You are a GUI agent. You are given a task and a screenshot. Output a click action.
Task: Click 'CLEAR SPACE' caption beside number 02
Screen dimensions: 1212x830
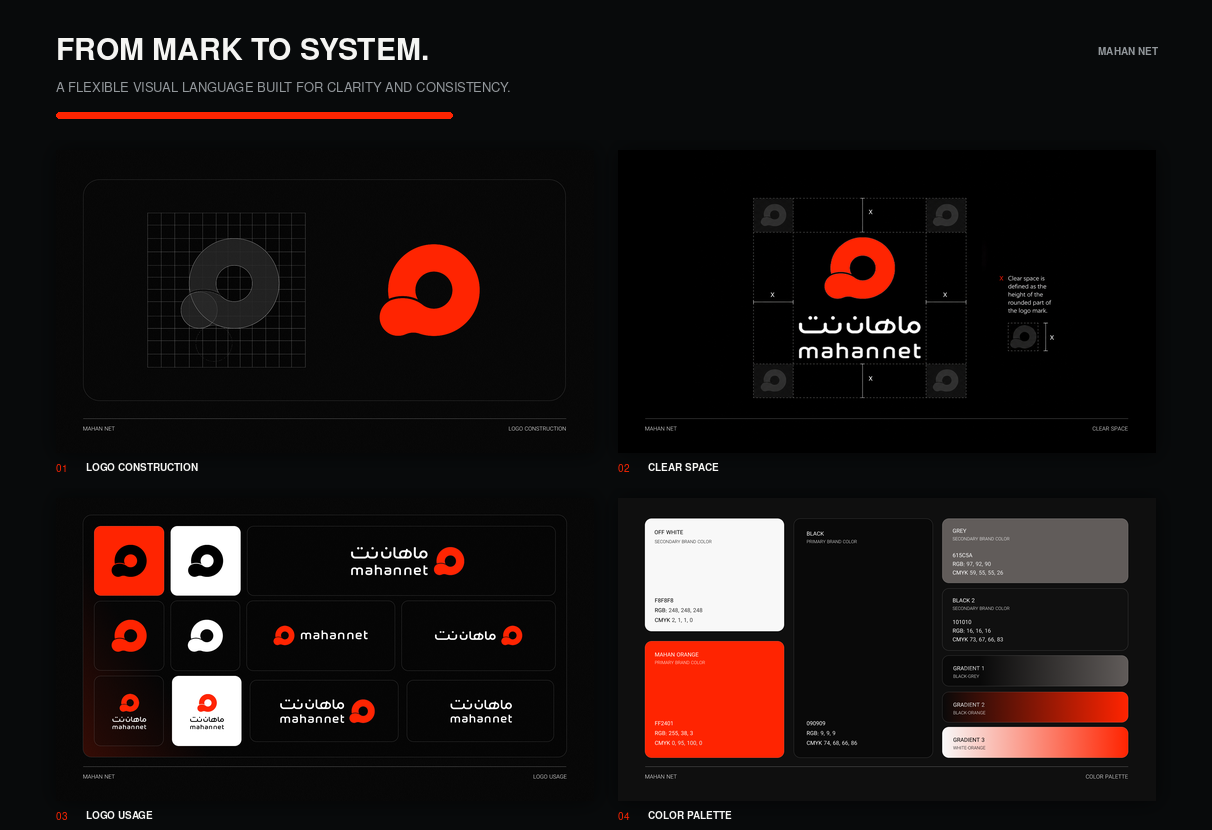[683, 467]
